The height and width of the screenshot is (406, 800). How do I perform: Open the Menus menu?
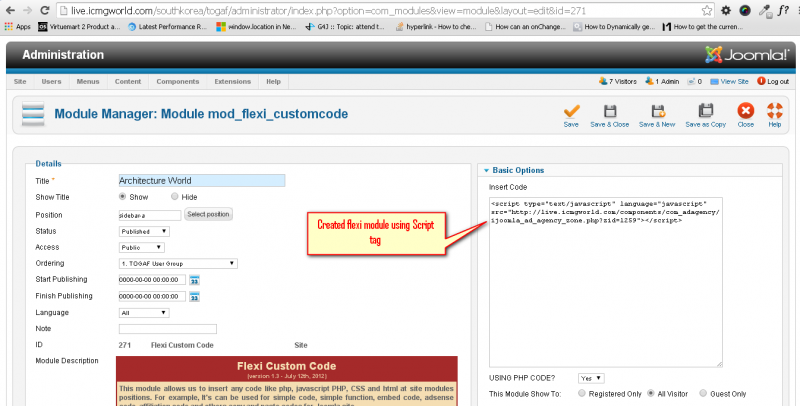[x=88, y=82]
